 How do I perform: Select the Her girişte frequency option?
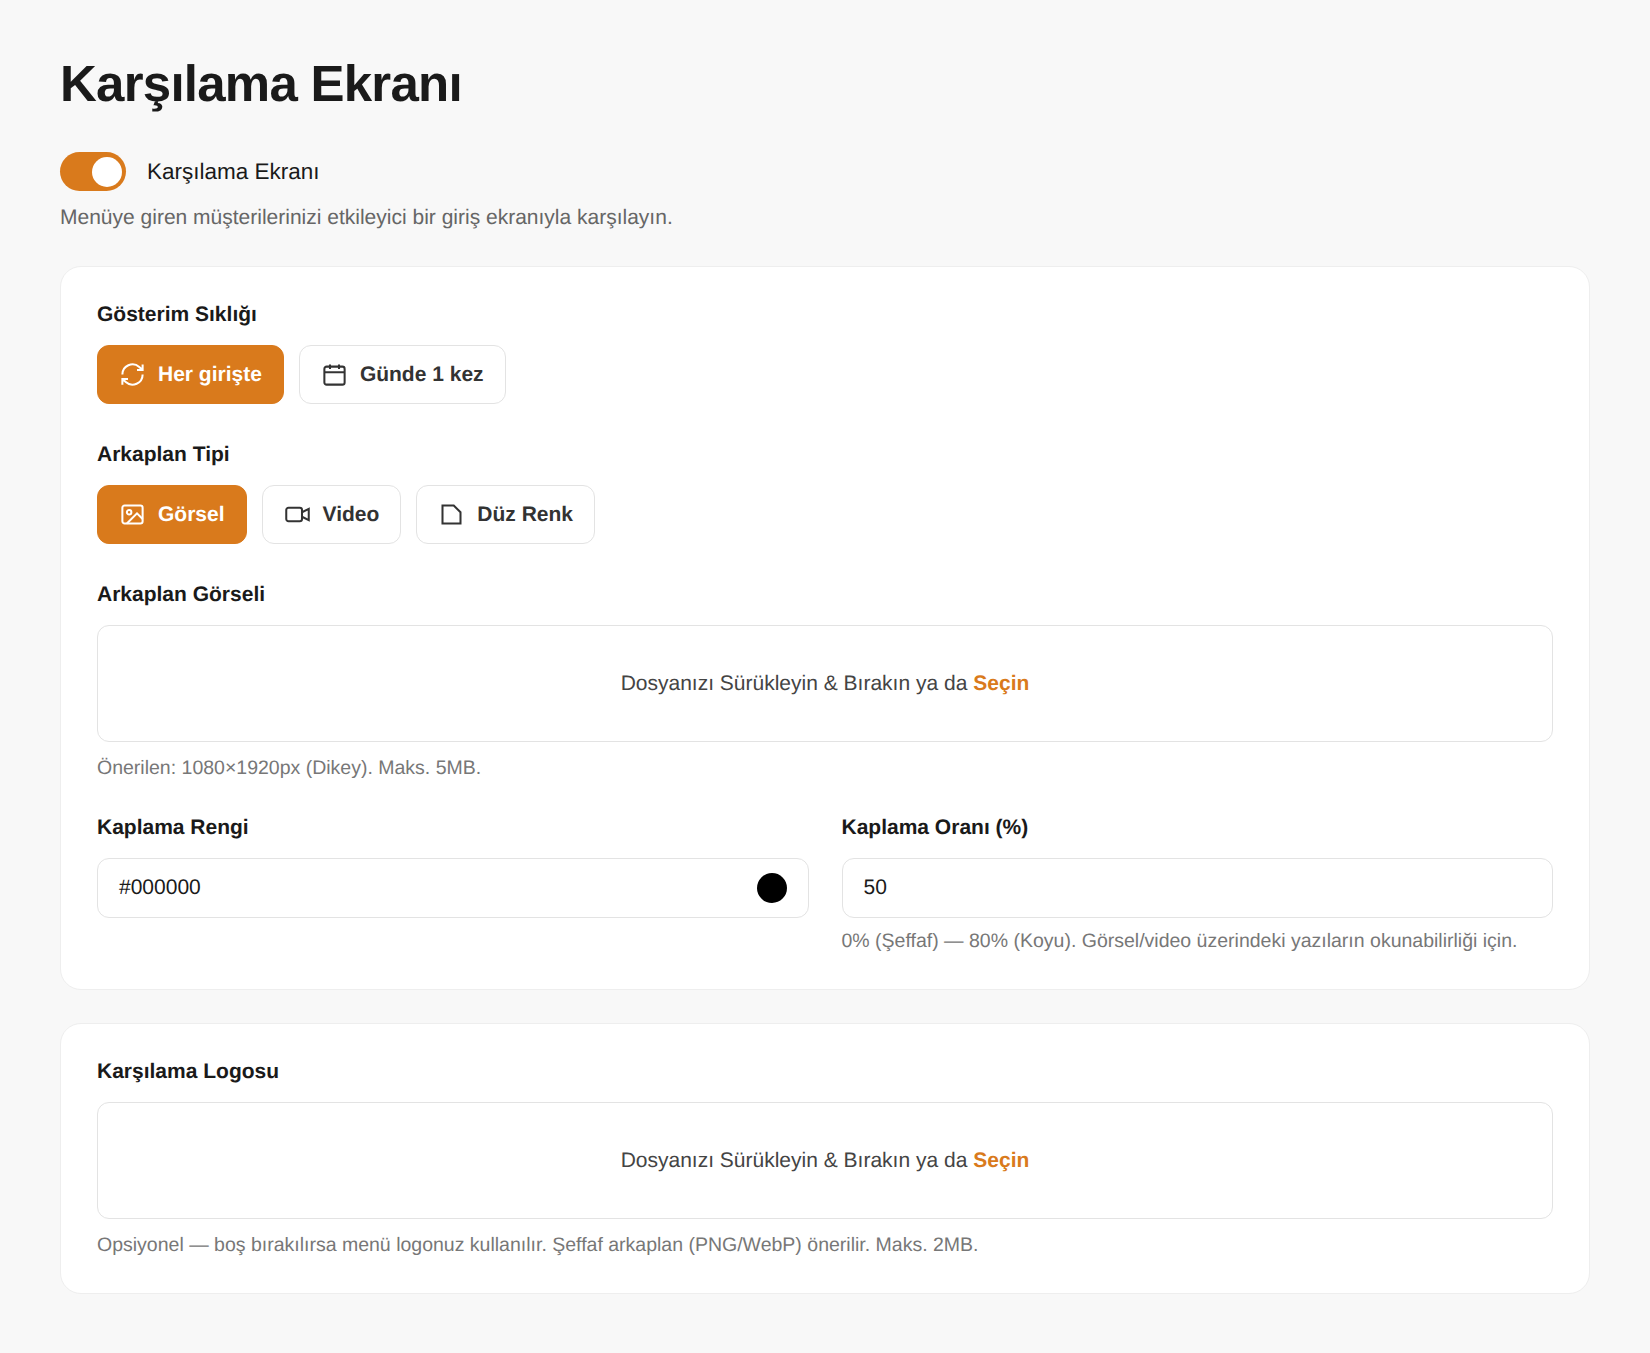[x=190, y=374]
